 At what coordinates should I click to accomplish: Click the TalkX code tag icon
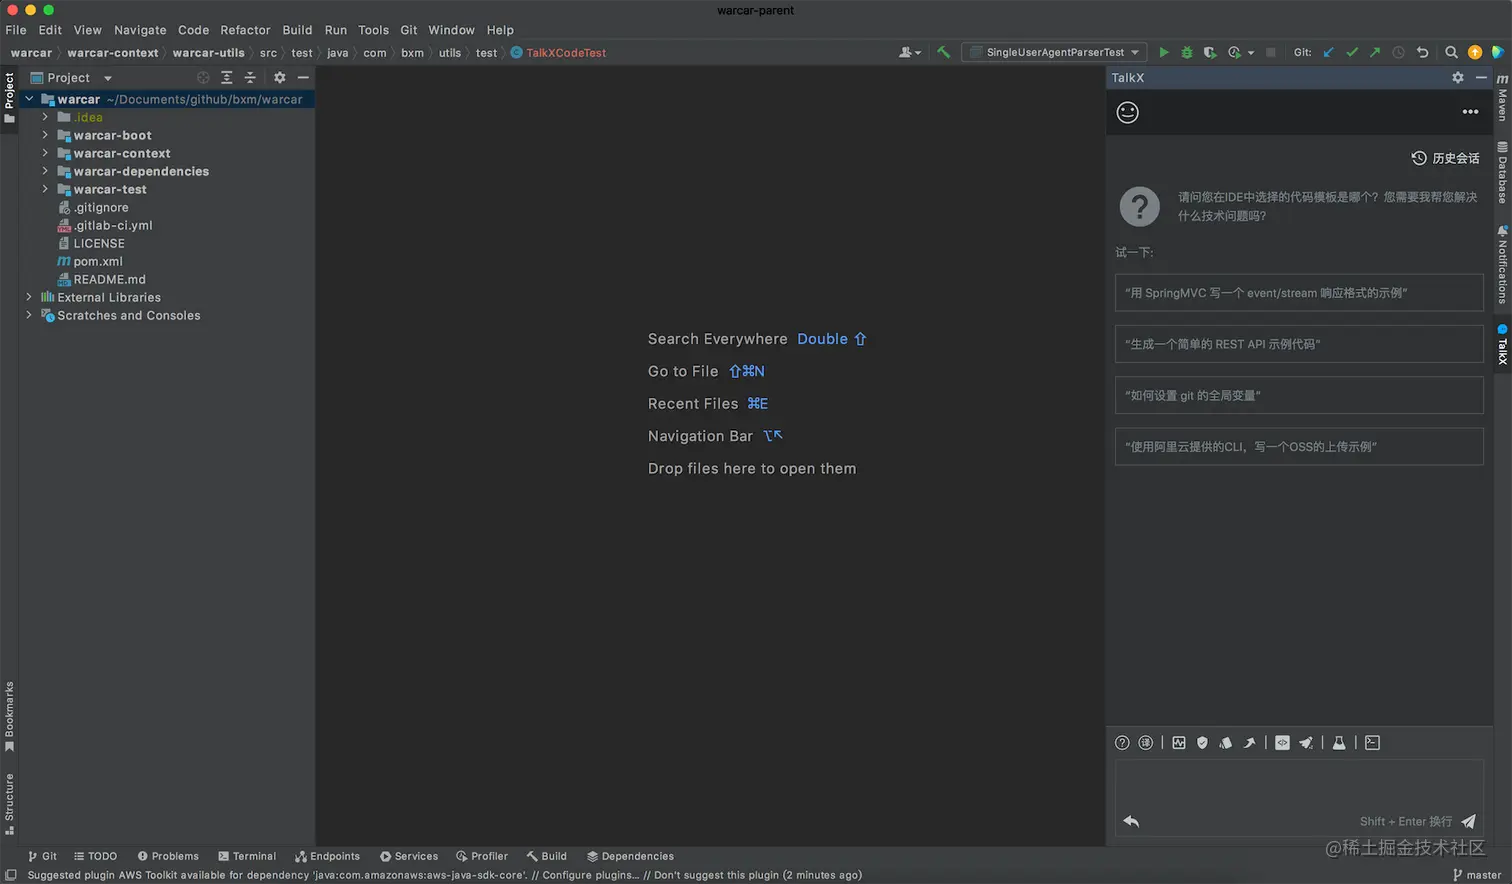click(x=1282, y=742)
